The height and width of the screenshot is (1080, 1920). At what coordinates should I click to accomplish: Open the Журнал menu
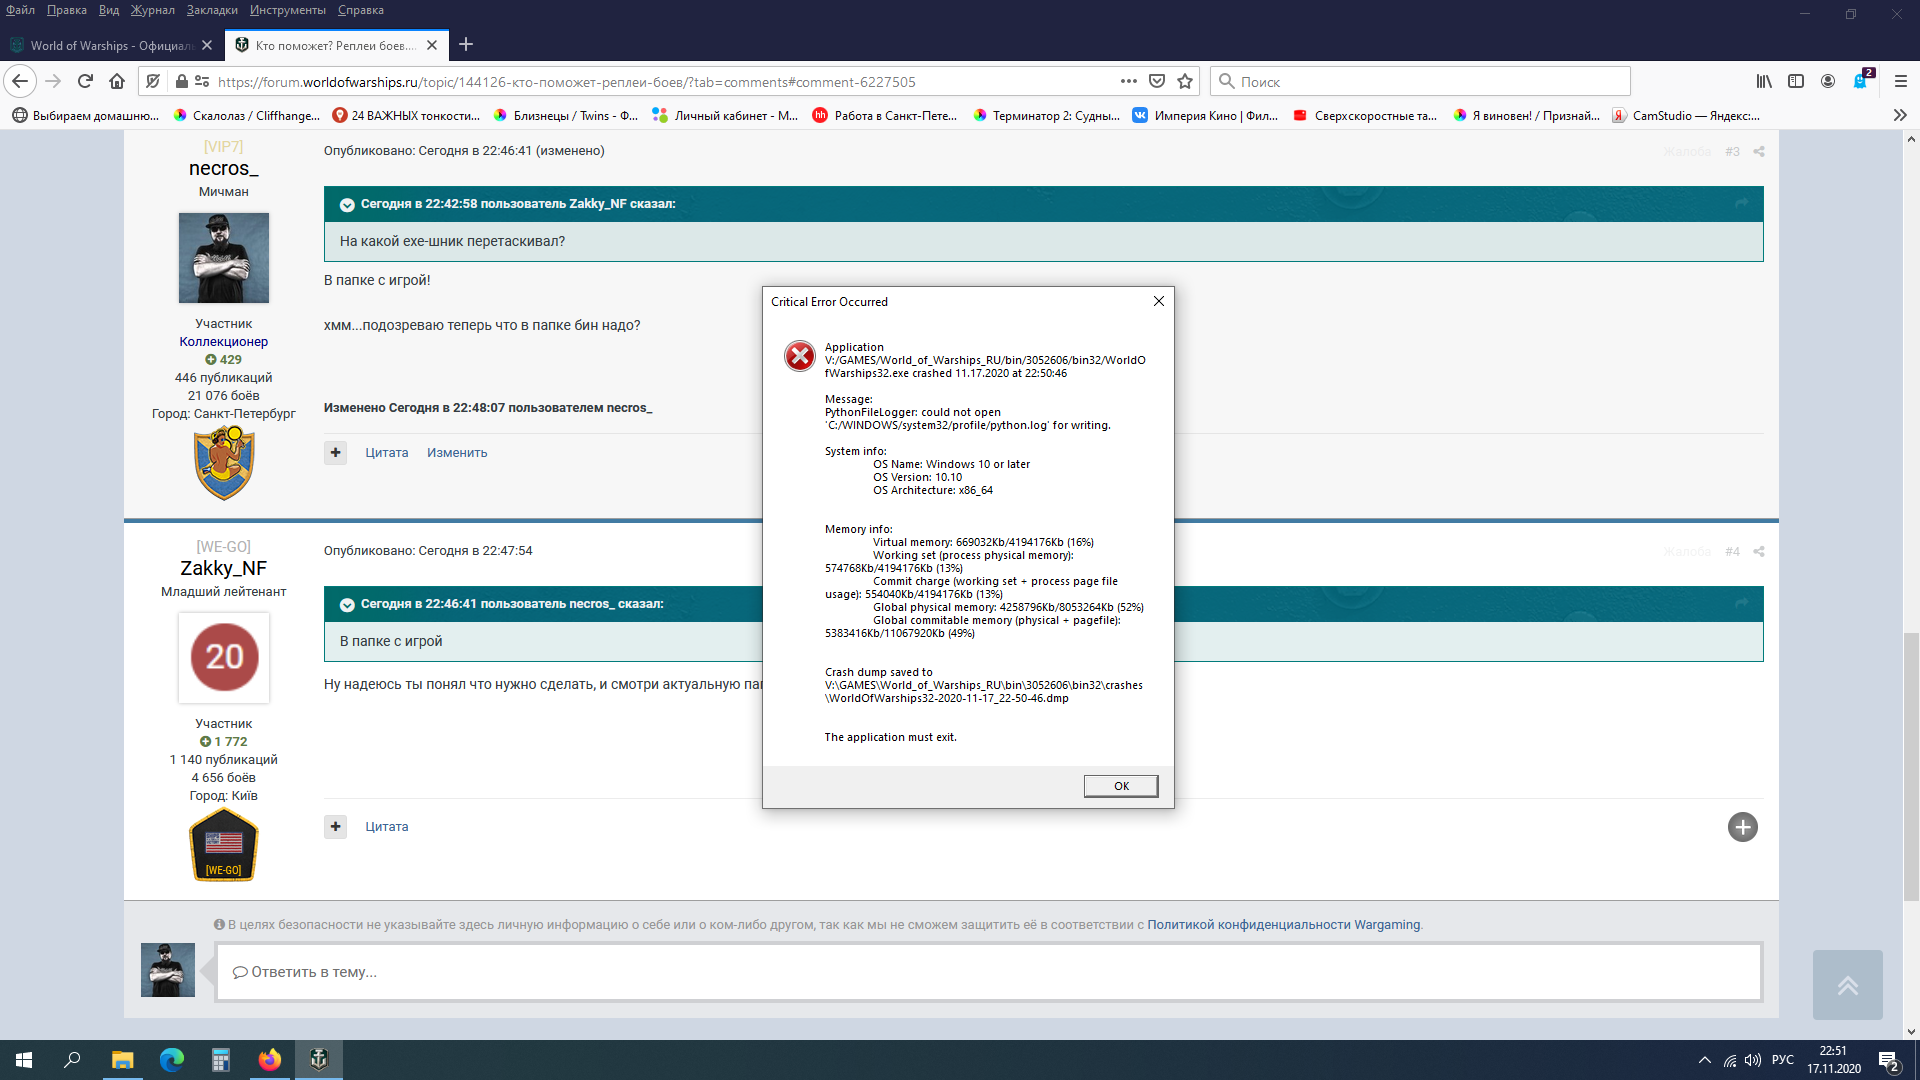tap(153, 10)
